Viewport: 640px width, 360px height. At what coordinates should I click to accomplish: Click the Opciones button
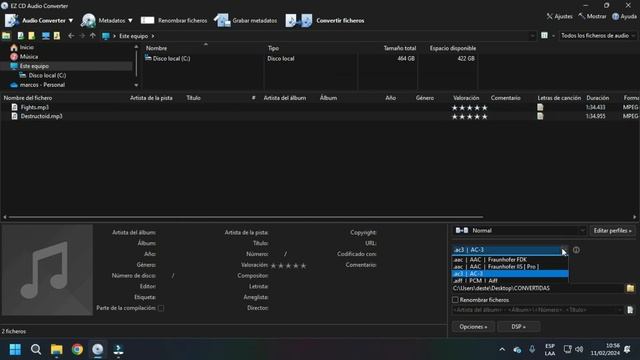[x=473, y=327]
